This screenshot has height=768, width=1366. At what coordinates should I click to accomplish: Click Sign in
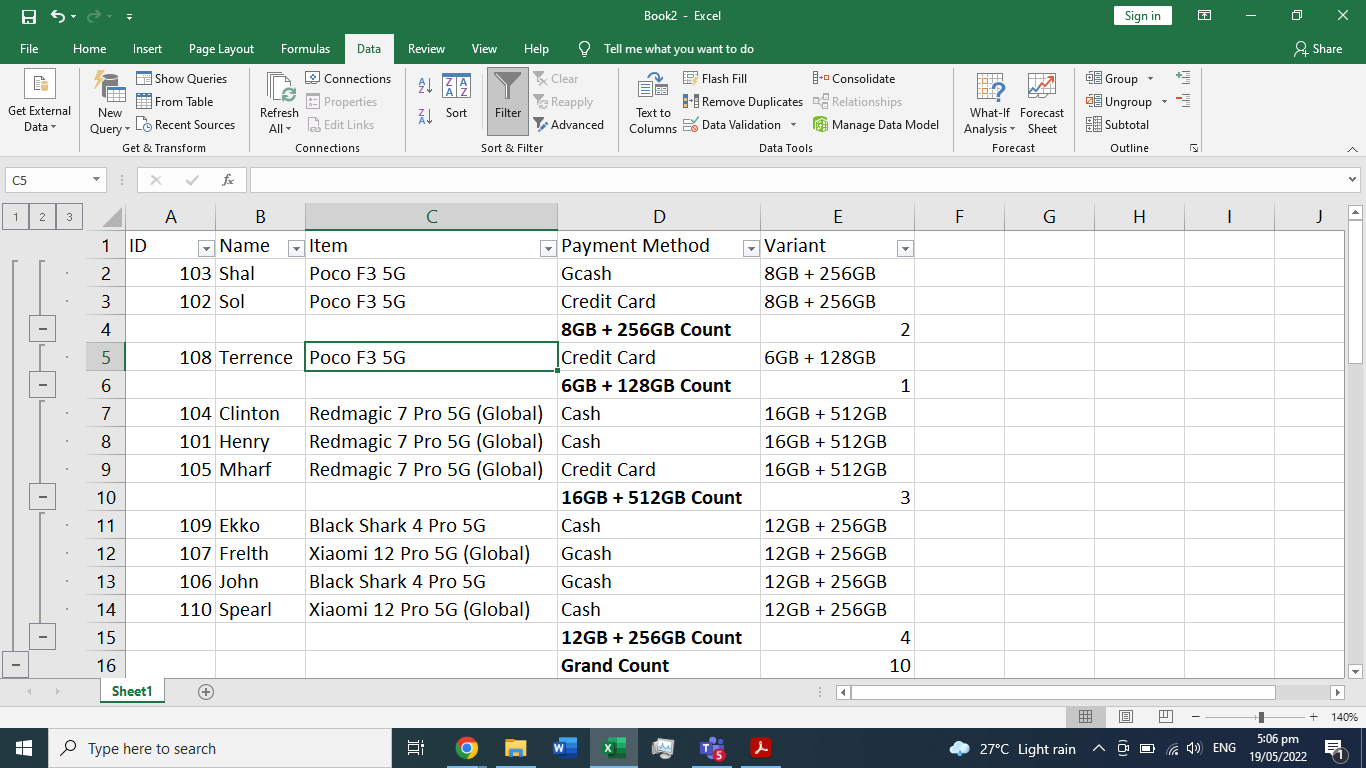(x=1142, y=15)
